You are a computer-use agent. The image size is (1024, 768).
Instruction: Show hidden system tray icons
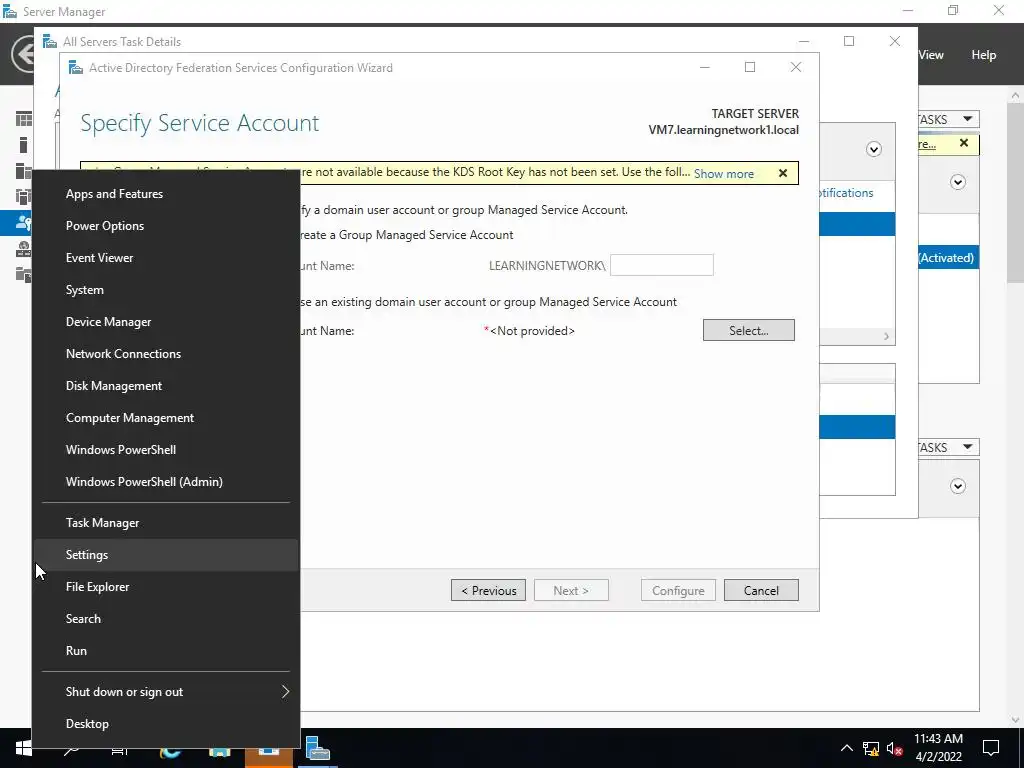pyautogui.click(x=846, y=748)
